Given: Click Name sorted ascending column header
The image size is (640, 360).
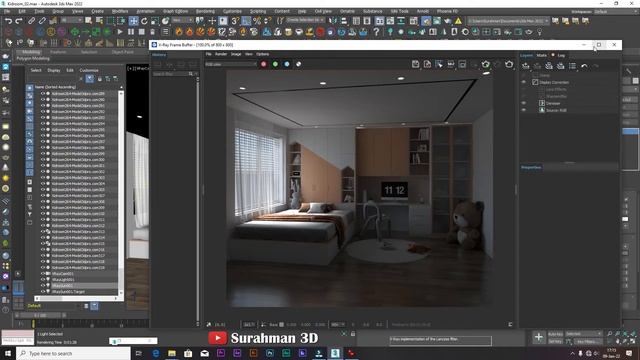Looking at the screenshot, I should coord(55,87).
